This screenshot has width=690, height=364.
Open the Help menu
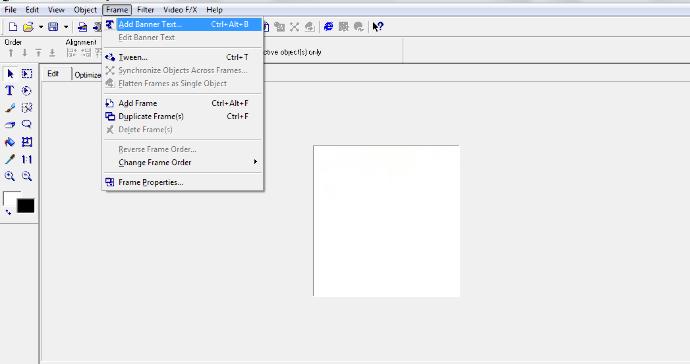(x=214, y=10)
